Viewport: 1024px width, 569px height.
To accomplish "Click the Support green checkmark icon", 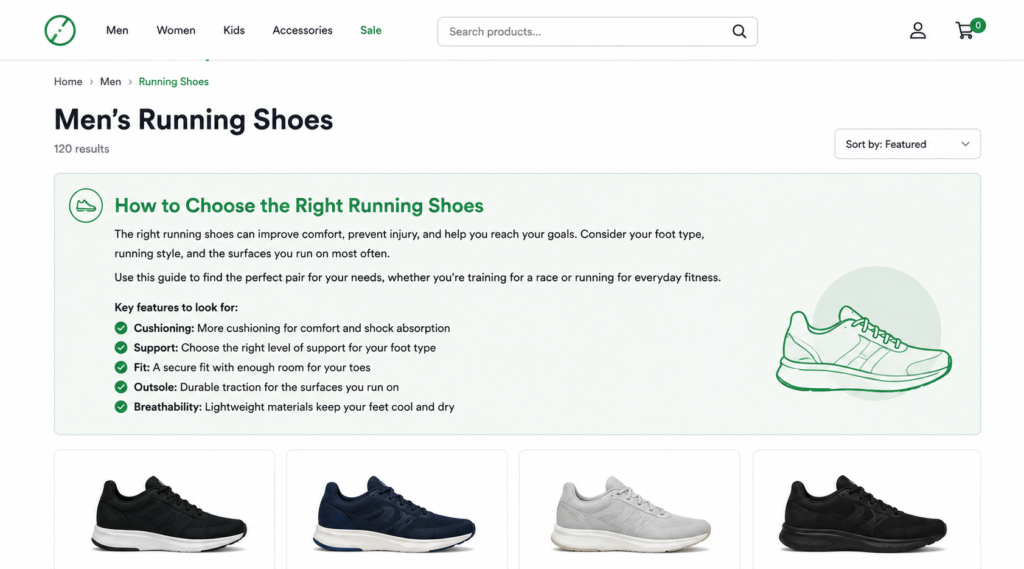I will coord(121,348).
